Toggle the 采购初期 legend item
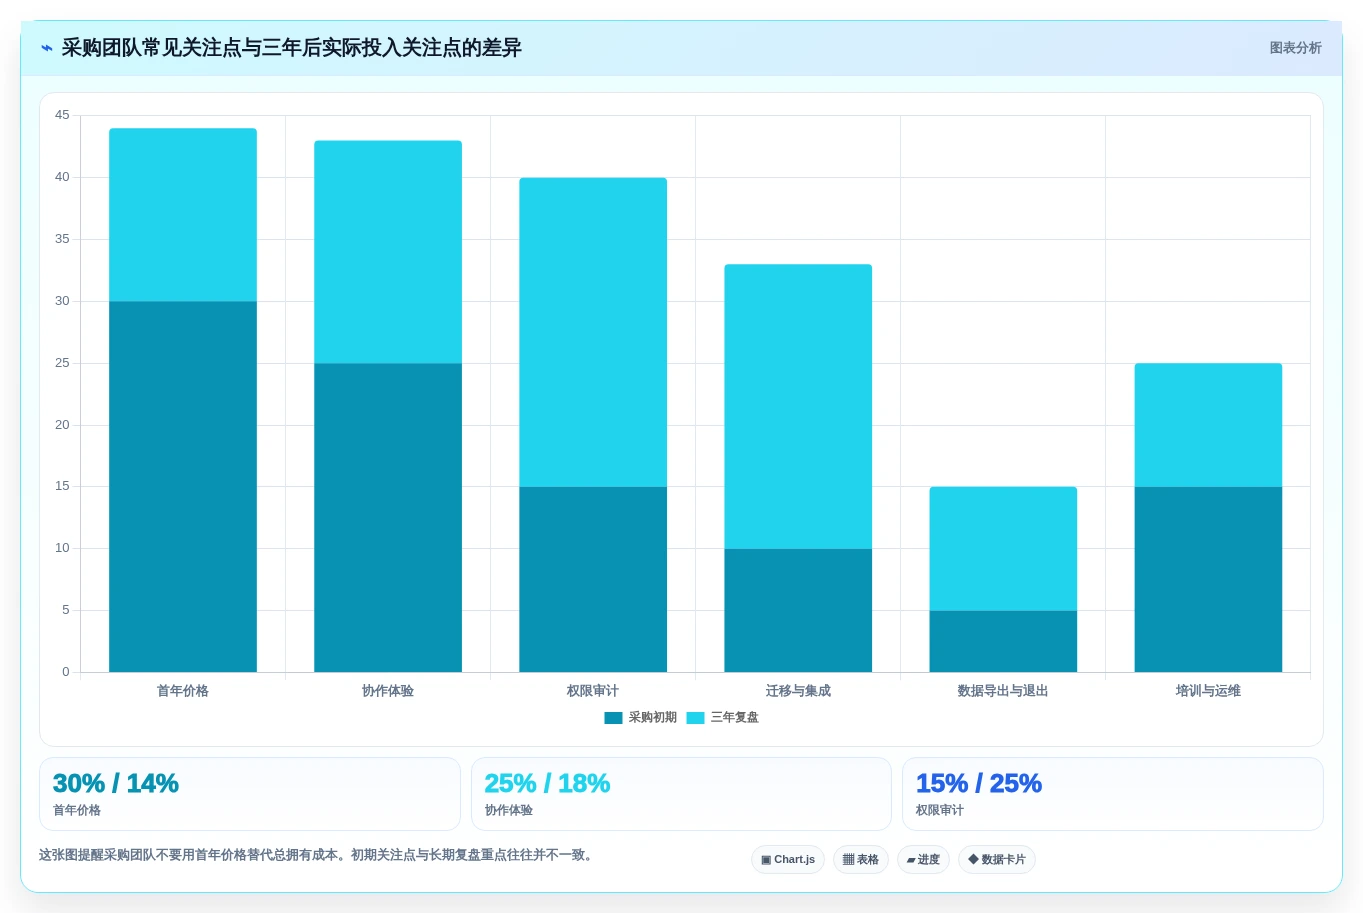The image size is (1363, 913). [x=641, y=718]
